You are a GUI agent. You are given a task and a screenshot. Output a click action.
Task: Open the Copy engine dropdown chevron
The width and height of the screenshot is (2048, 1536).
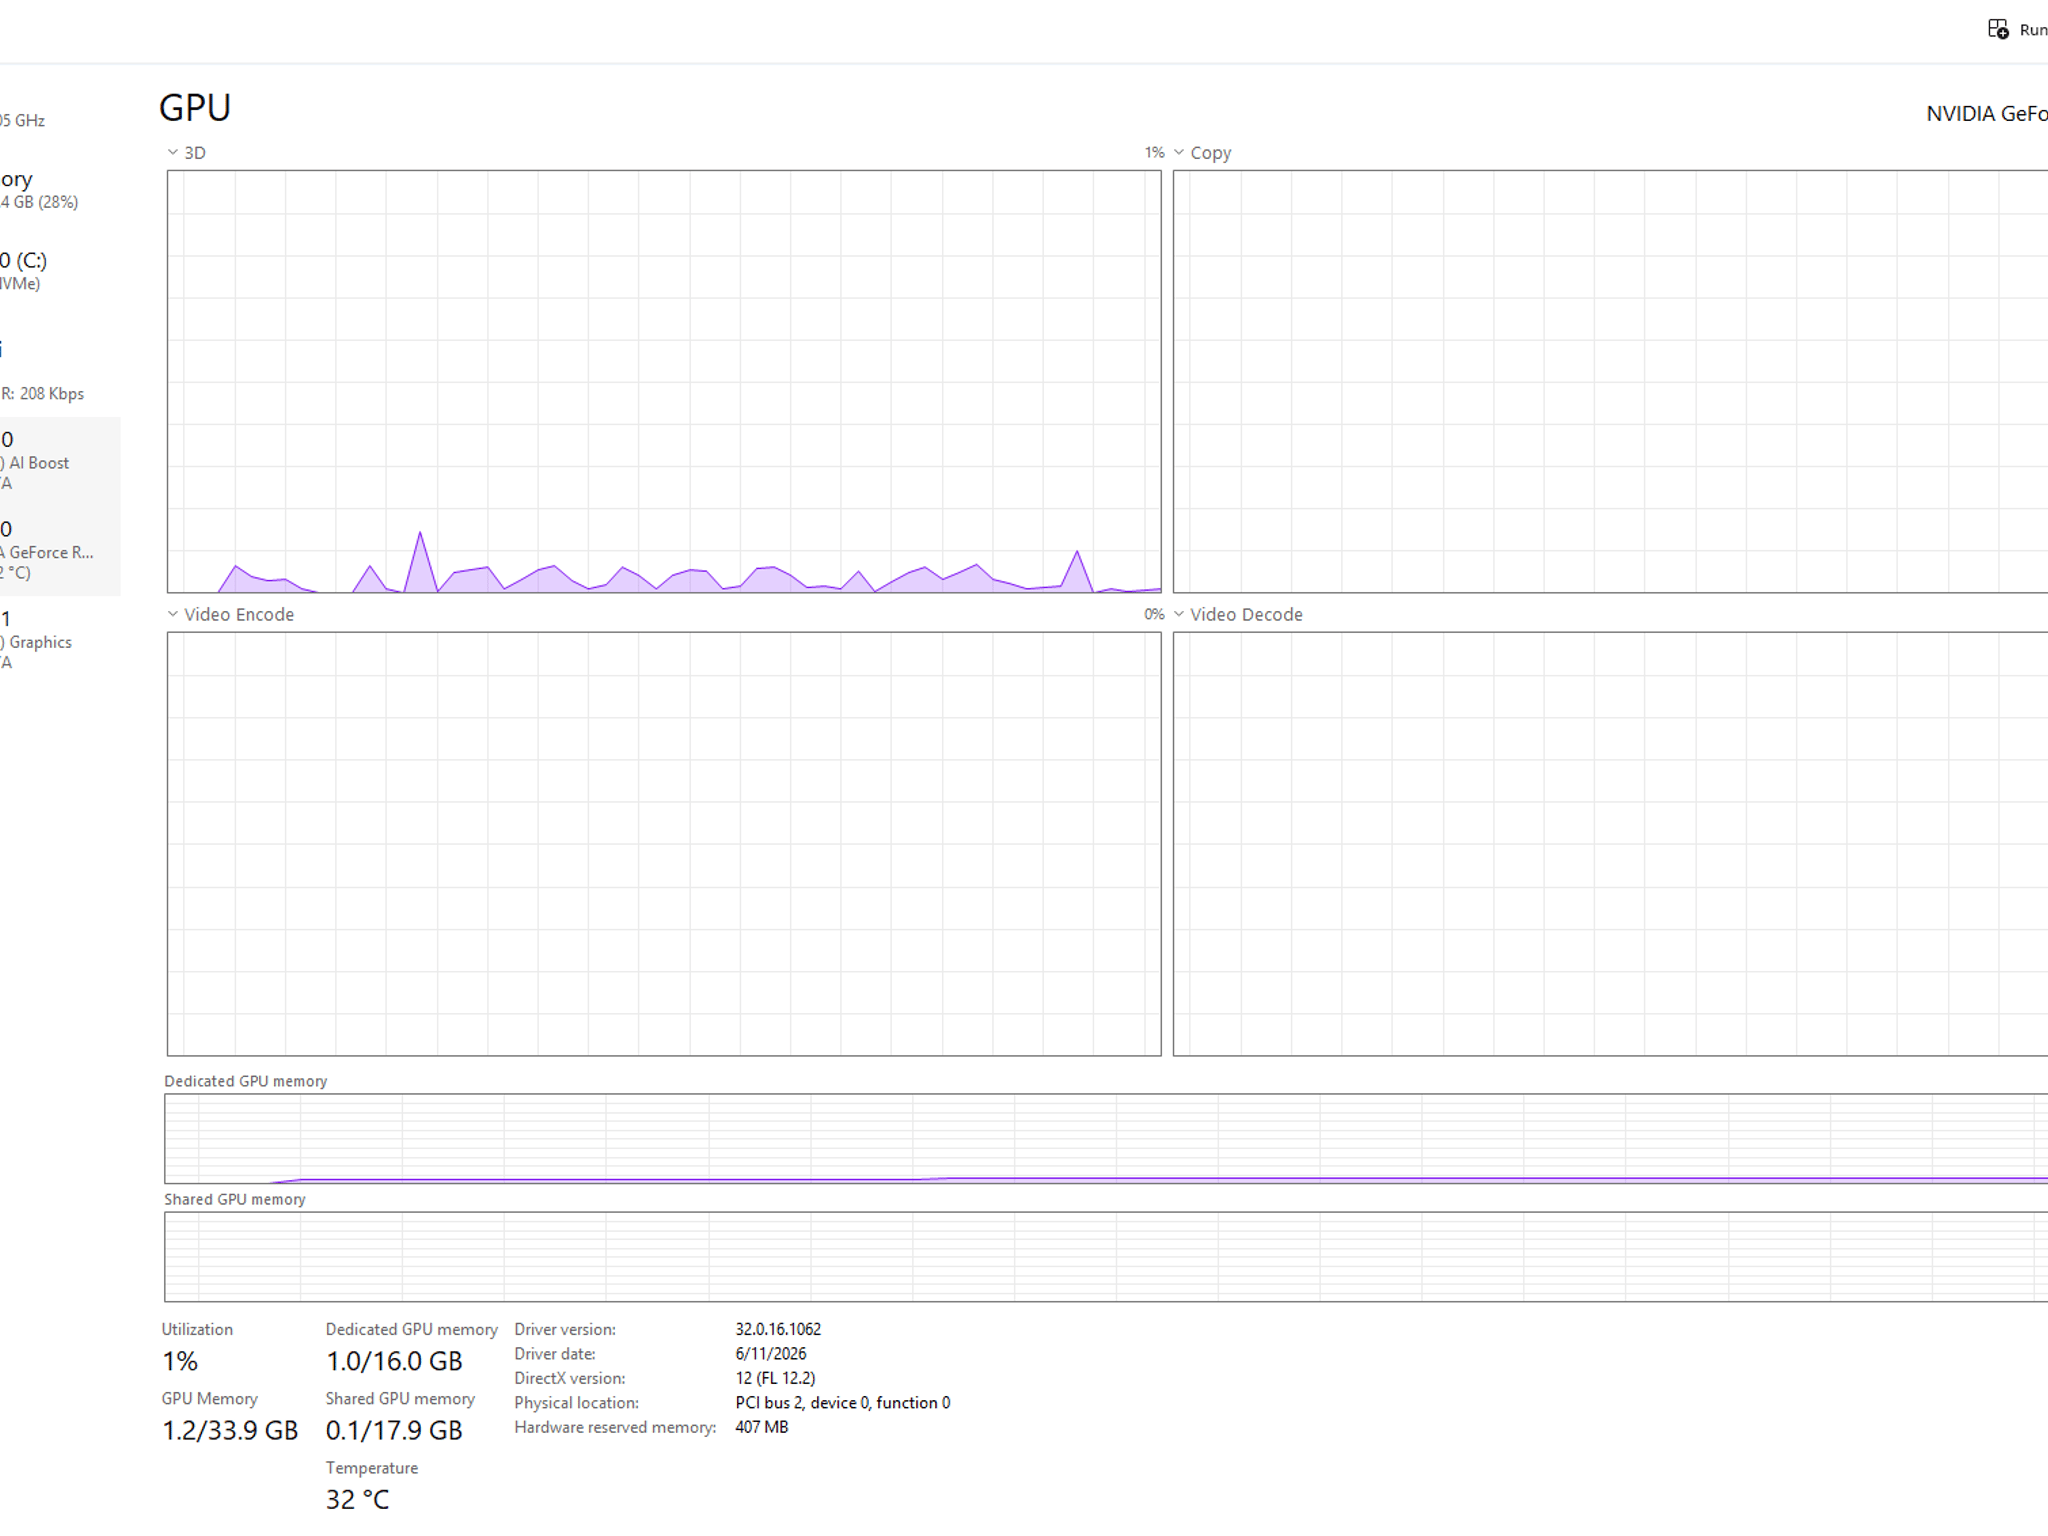(x=1179, y=152)
